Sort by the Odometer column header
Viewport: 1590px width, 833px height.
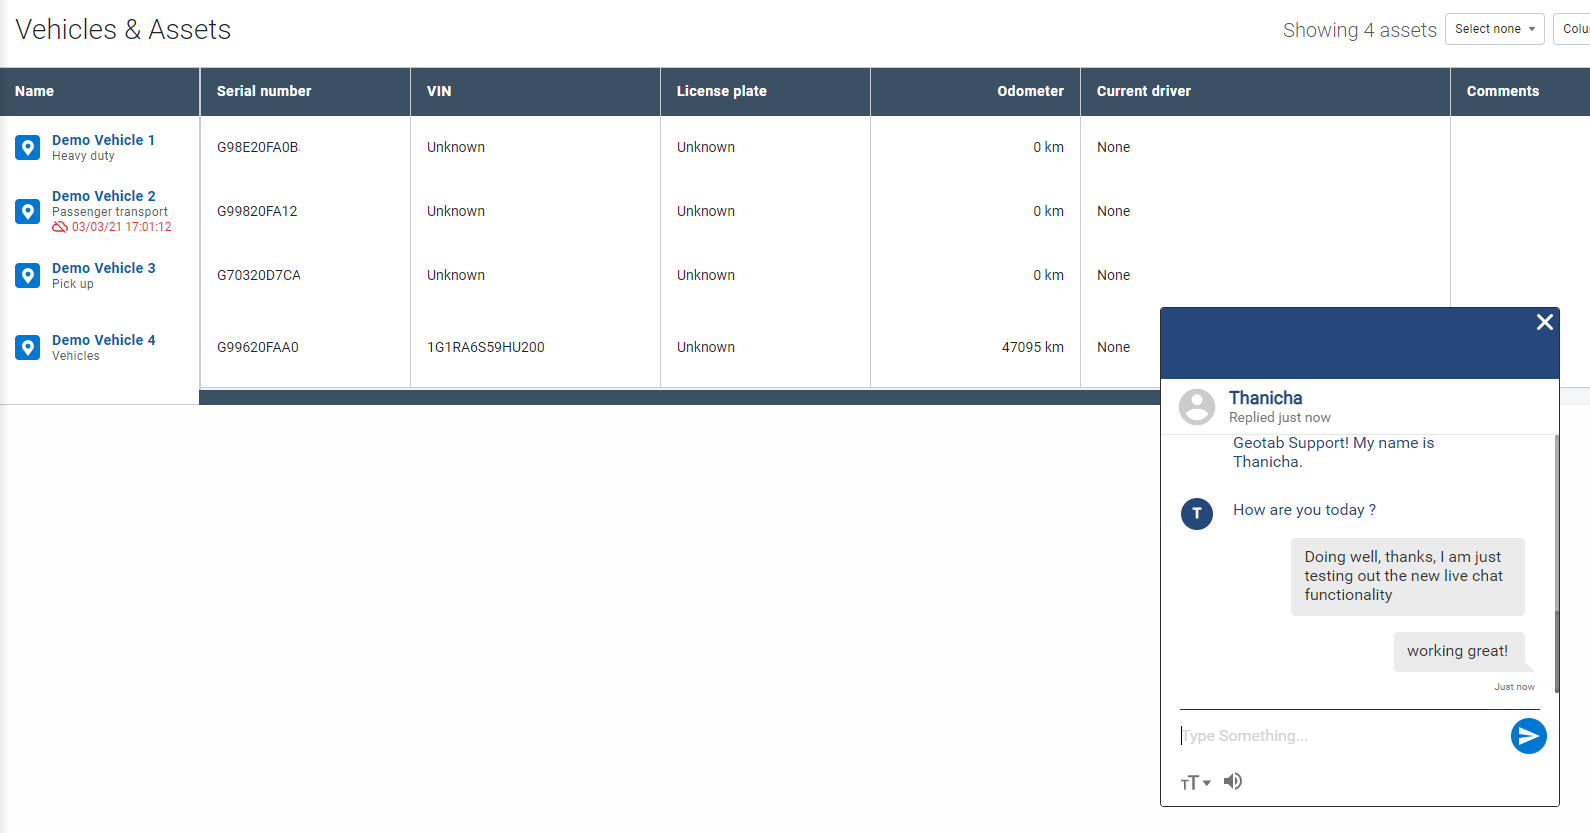tap(1030, 91)
